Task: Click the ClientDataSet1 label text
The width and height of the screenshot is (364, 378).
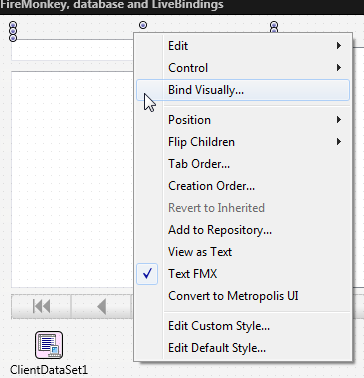Action: (x=49, y=370)
